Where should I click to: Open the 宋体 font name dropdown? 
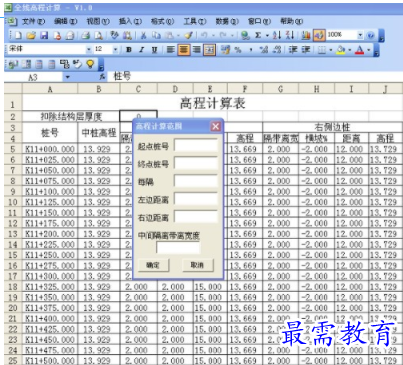(x=89, y=49)
